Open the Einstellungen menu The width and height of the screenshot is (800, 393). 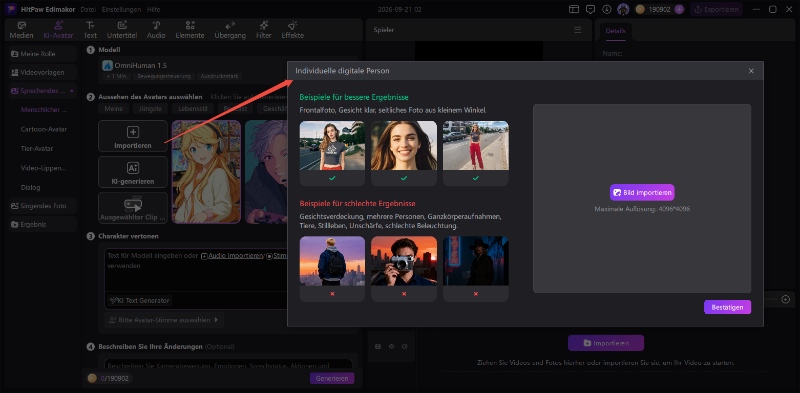point(121,9)
